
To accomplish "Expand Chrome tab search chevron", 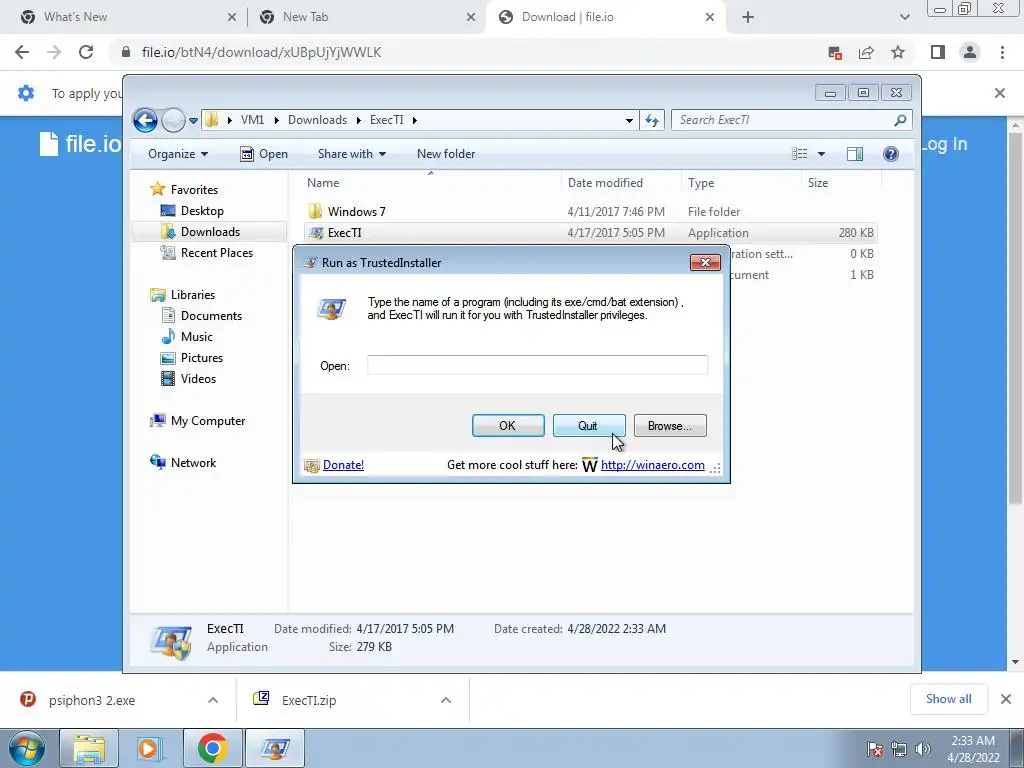I will tap(904, 18).
